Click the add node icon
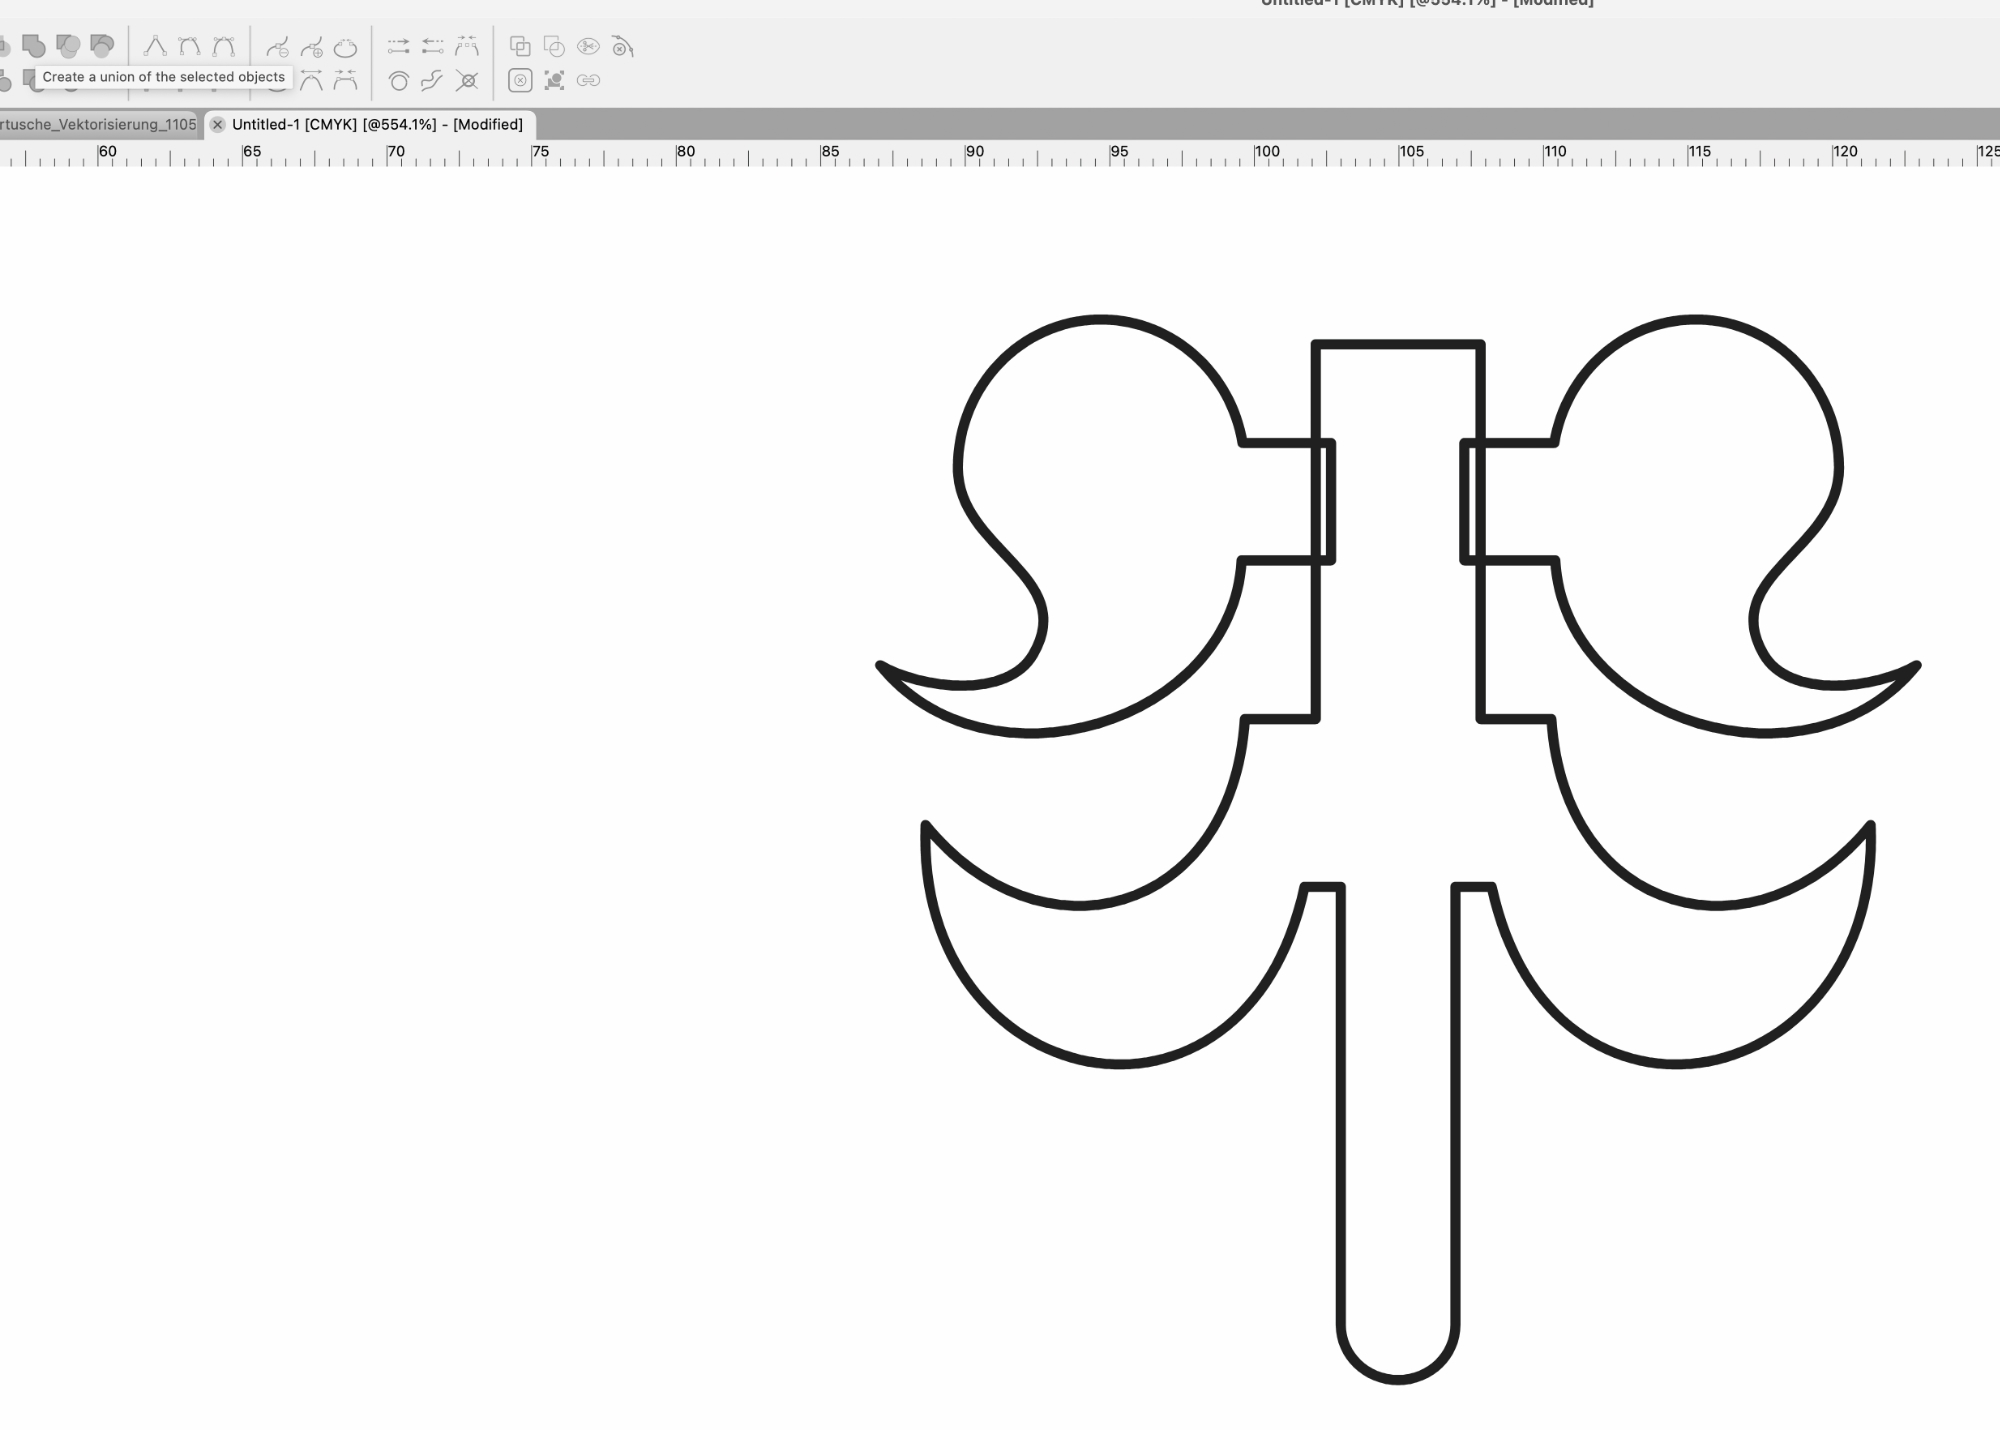 pyautogui.click(x=311, y=47)
